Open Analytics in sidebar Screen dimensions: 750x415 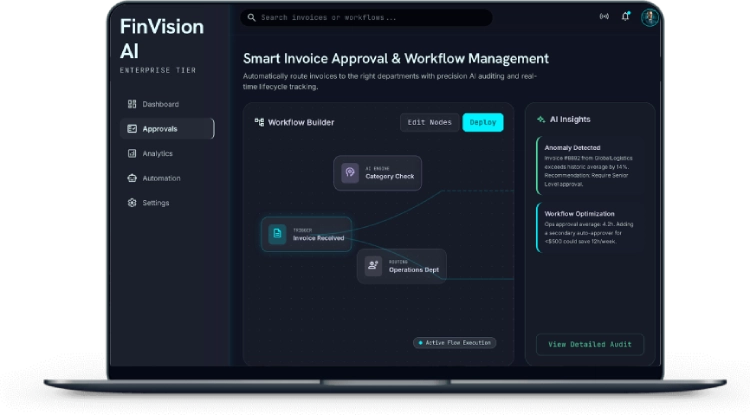point(166,153)
